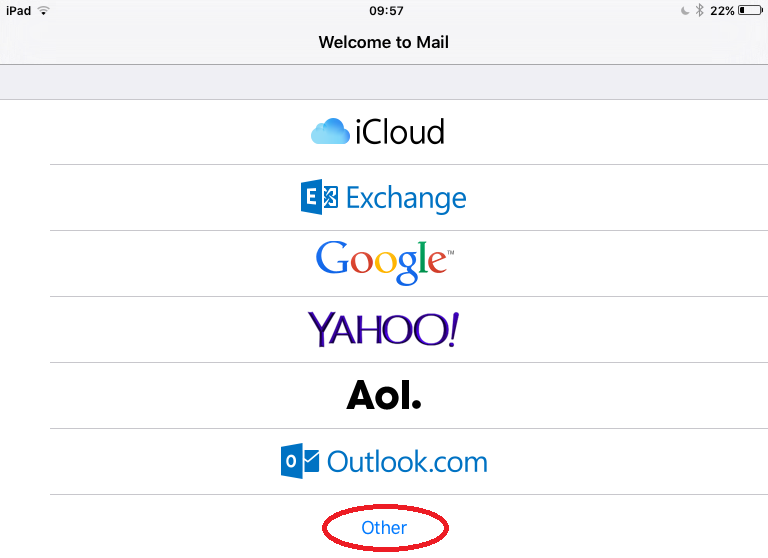Tap the Do Not Disturb moon icon

click(685, 11)
